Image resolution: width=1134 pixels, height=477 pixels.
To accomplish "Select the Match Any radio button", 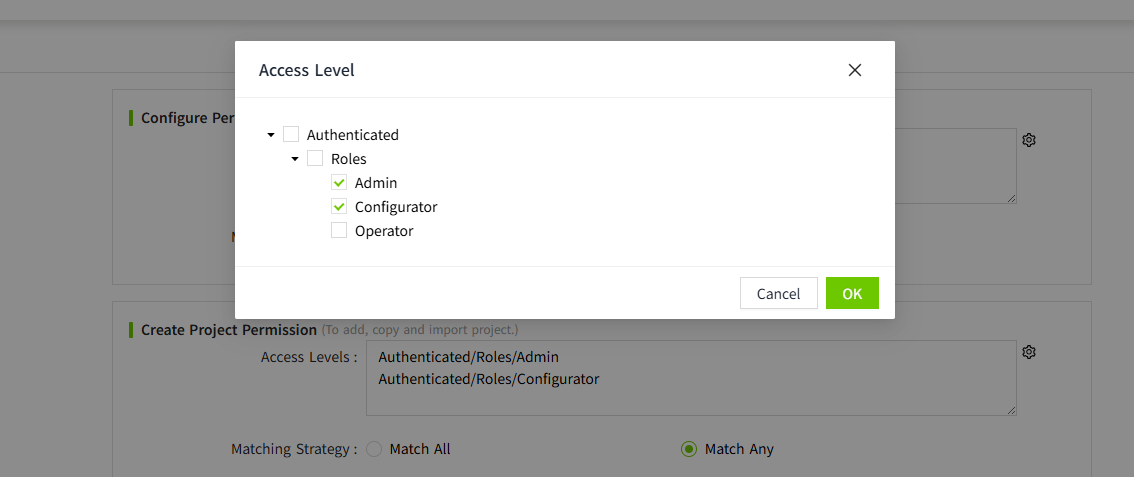I will point(689,449).
